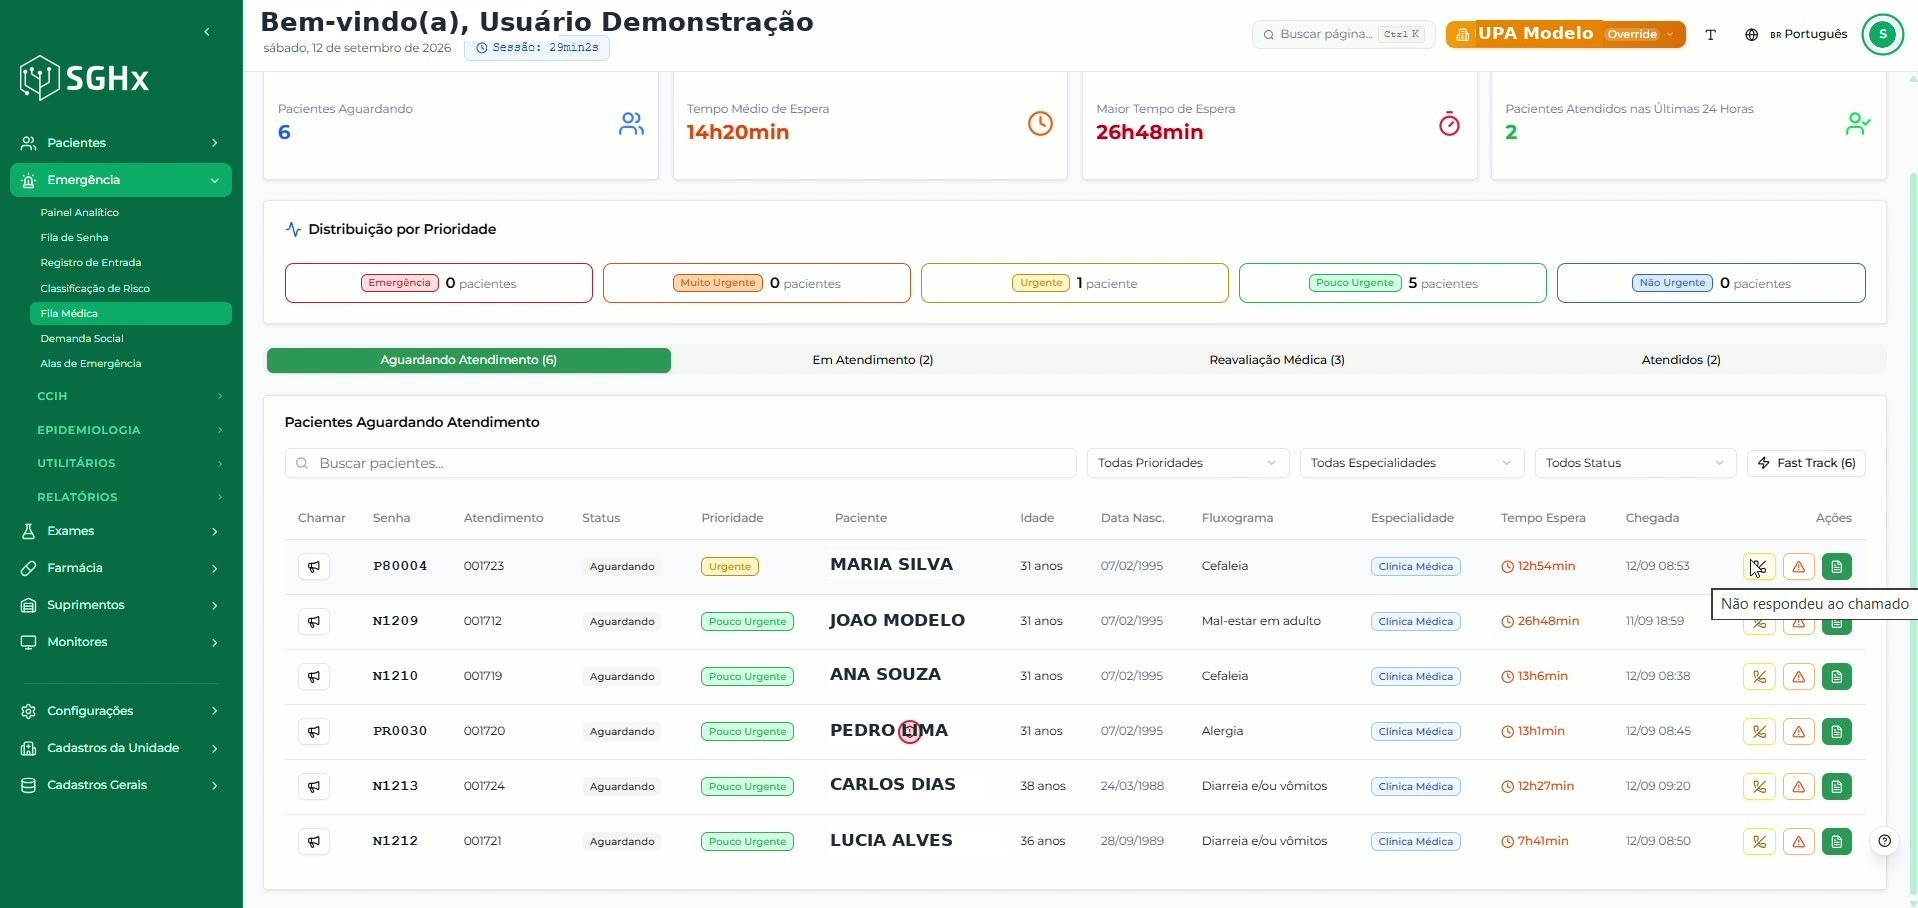
Task: Open Todas Especialidades dropdown filter
Action: coord(1411,463)
